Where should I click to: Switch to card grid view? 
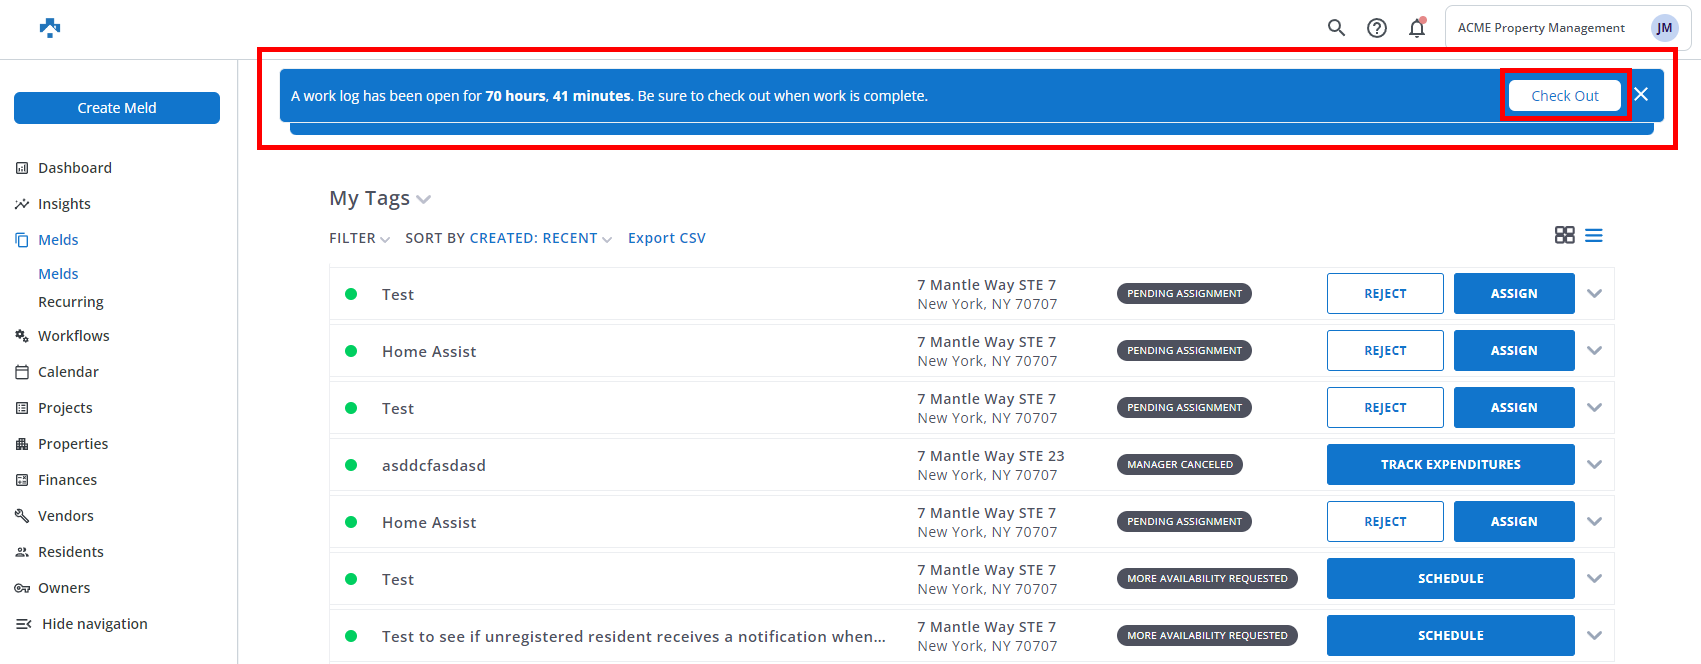pyautogui.click(x=1564, y=235)
